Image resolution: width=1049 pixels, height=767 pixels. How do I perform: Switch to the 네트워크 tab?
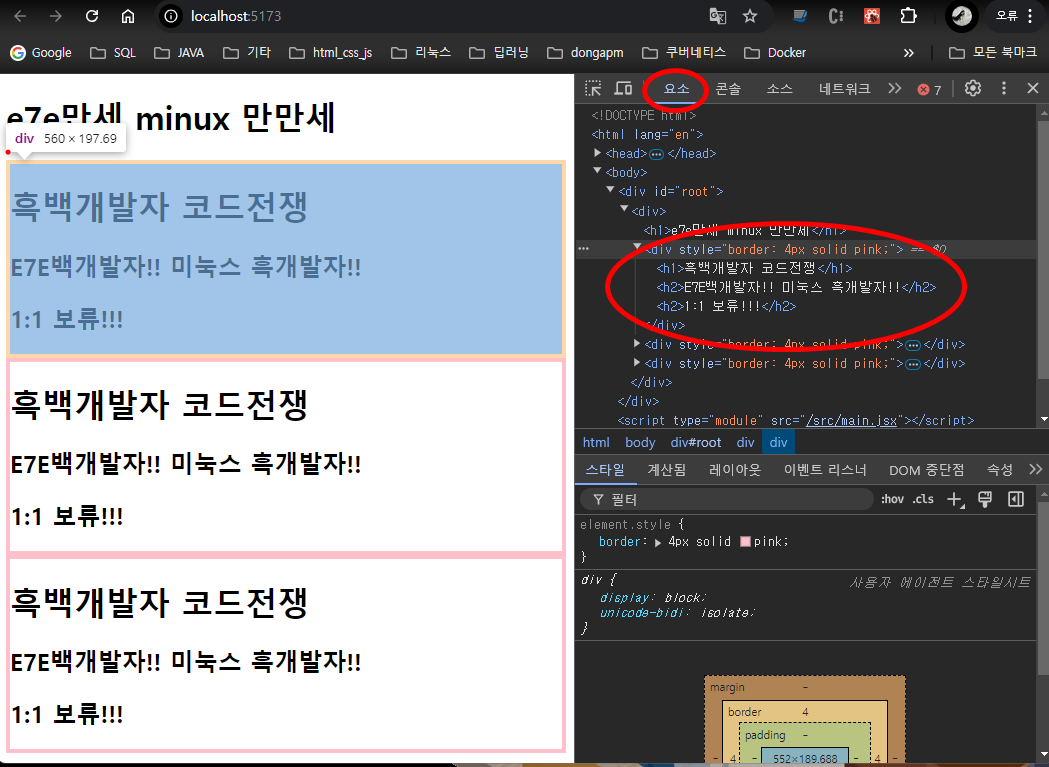844,89
